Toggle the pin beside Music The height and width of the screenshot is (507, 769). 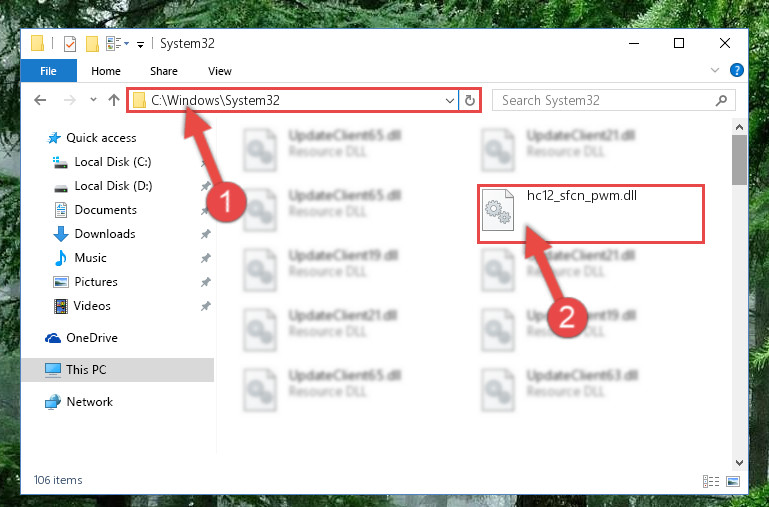click(x=205, y=258)
